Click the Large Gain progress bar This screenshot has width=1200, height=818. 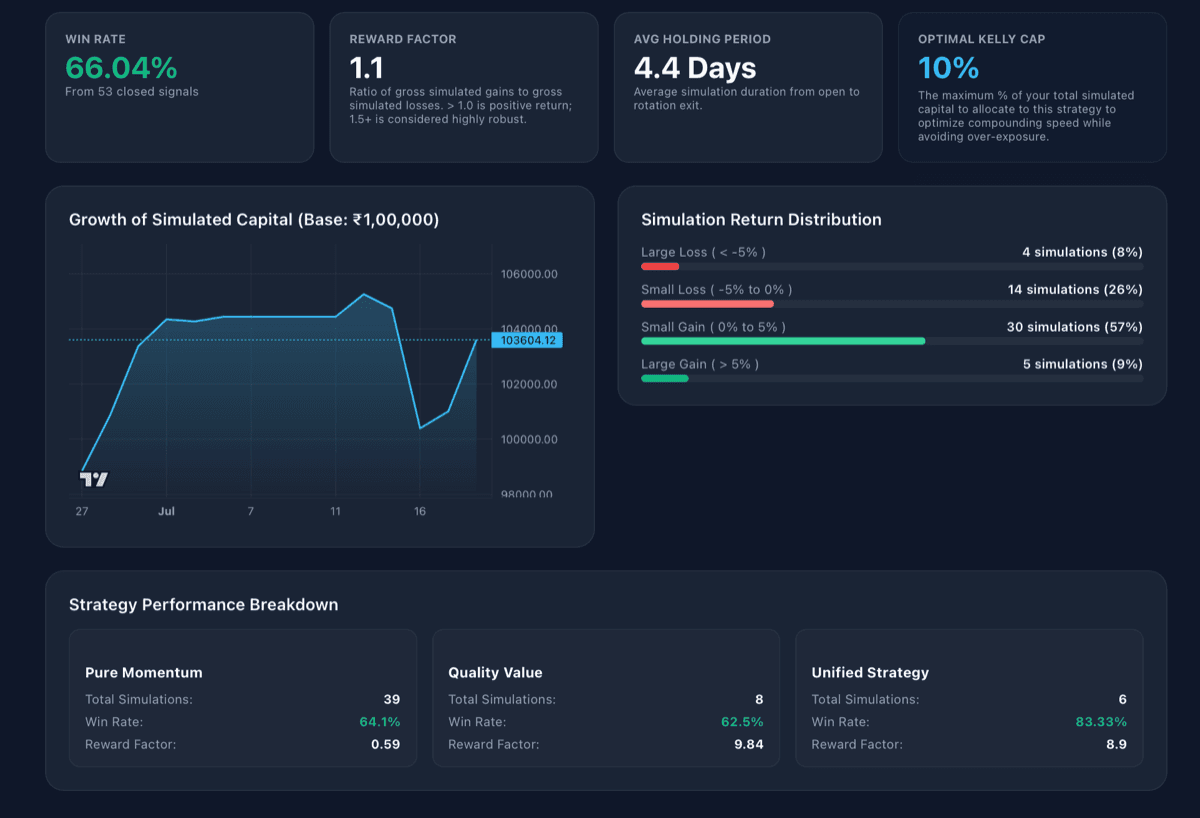pyautogui.click(x=665, y=378)
